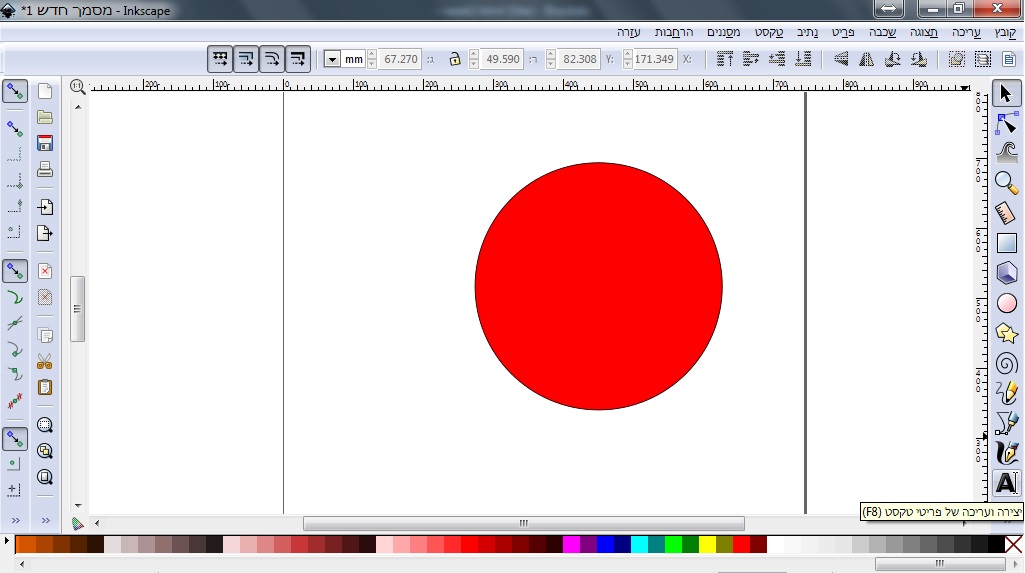The height and width of the screenshot is (573, 1025).
Task: Select the Star polygon tool
Action: pos(1006,334)
